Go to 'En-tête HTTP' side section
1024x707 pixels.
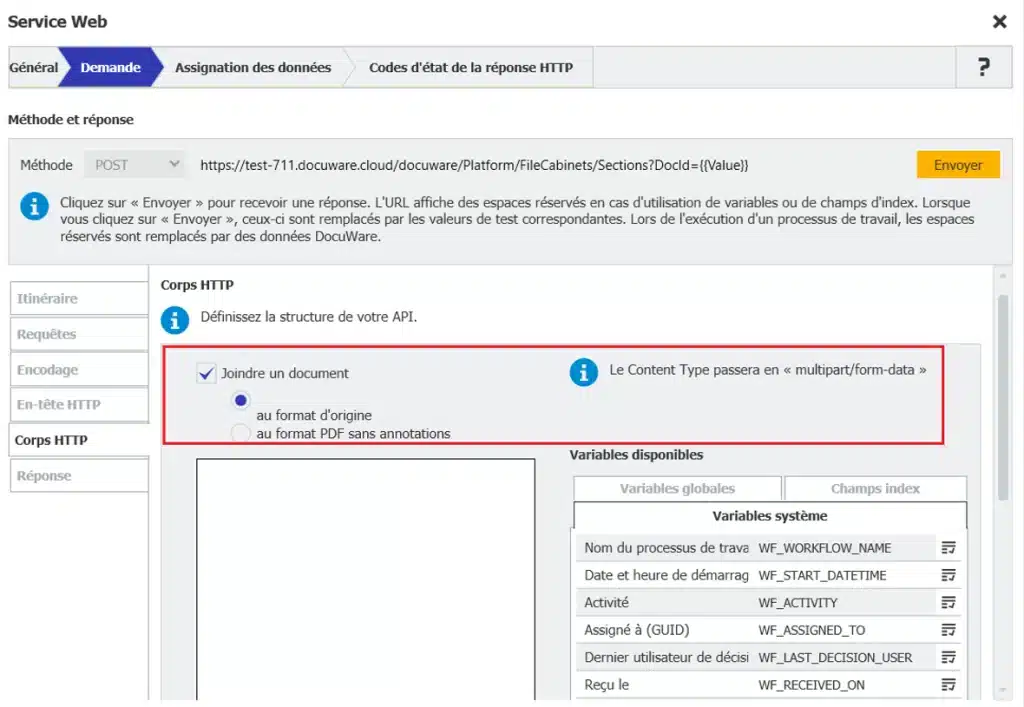[x=78, y=405]
